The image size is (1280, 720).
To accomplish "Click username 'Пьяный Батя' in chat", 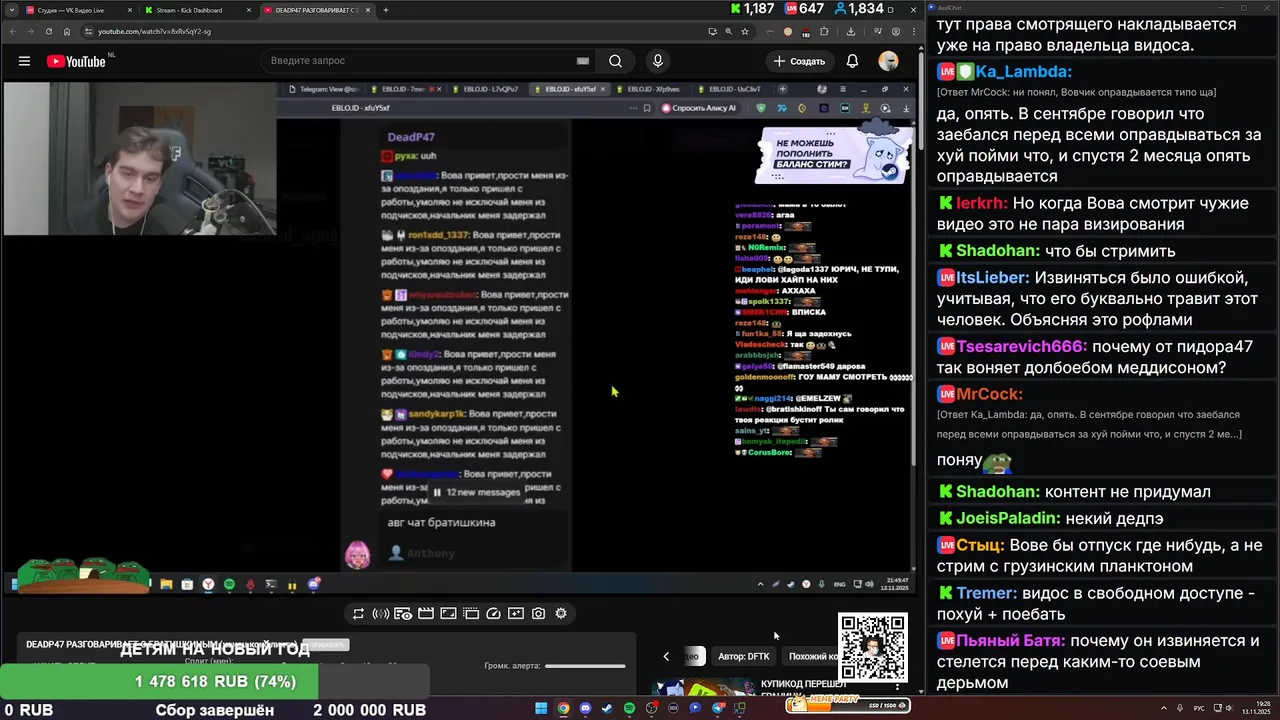I will (1010, 641).
